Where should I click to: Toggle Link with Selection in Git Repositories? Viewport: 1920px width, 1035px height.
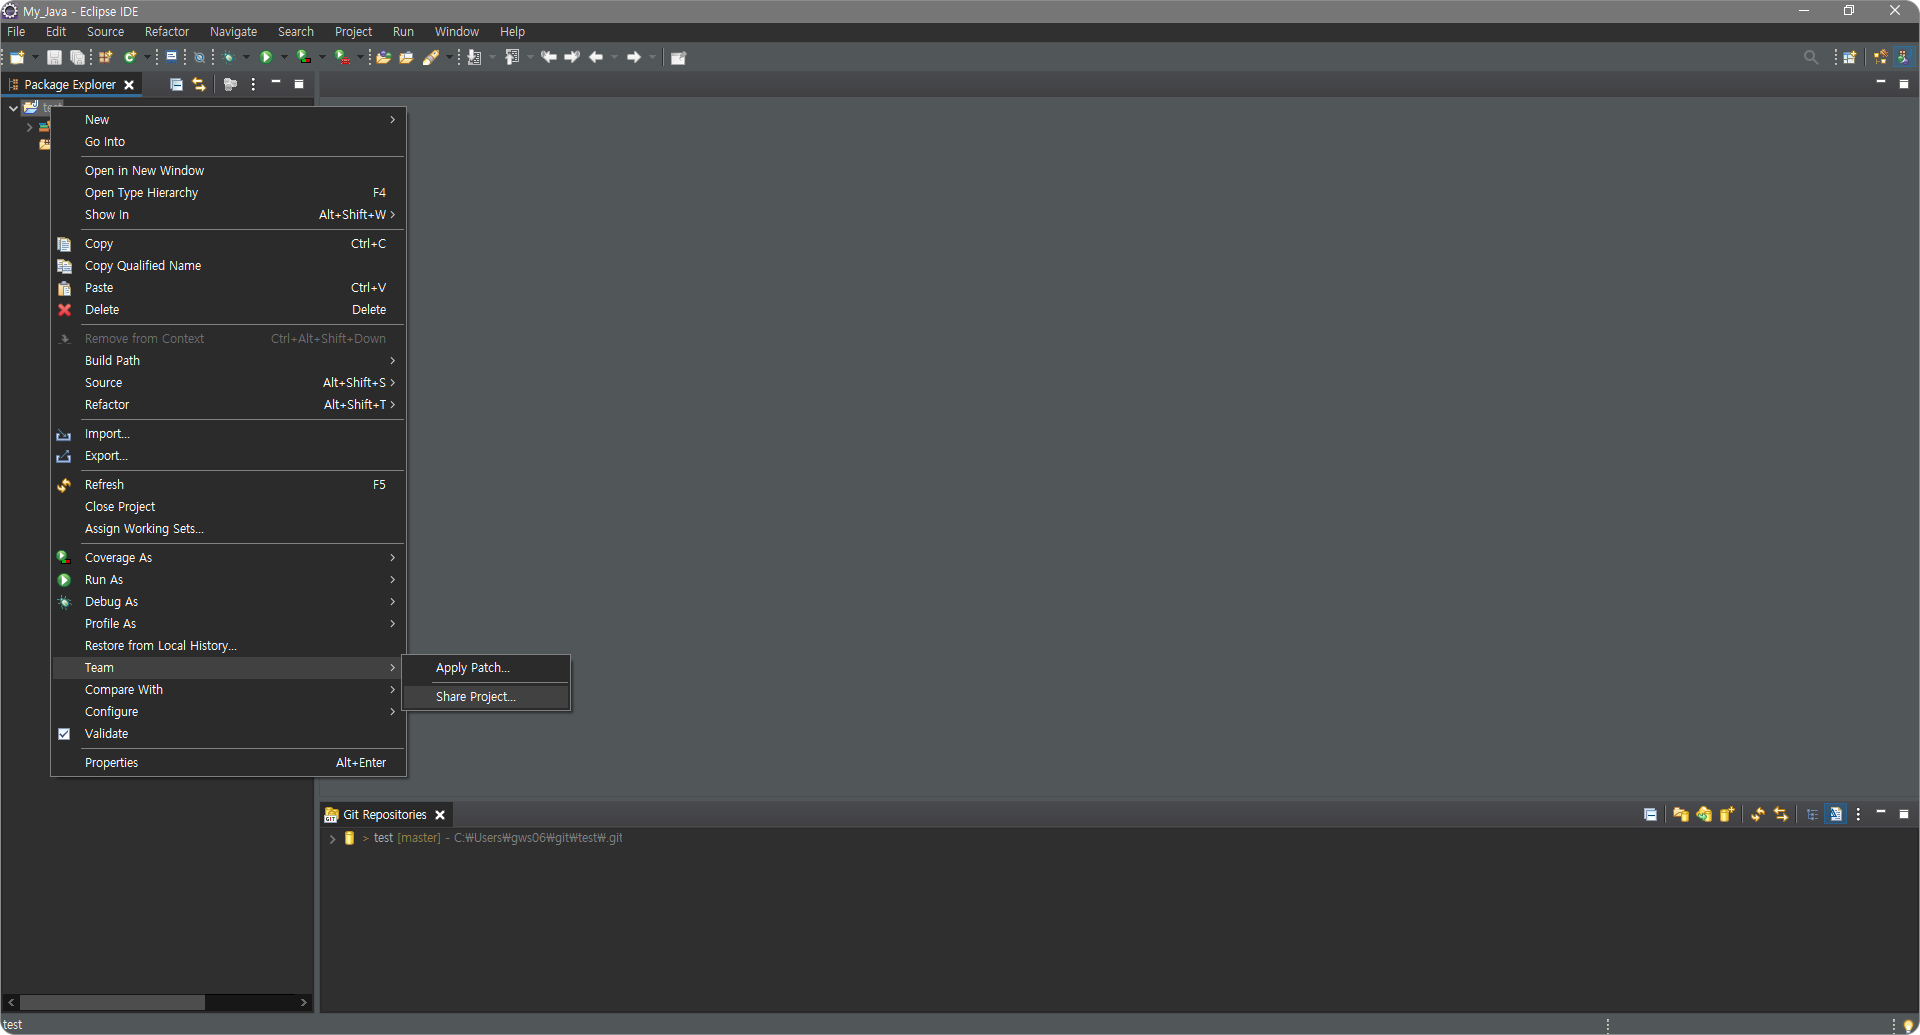[x=1781, y=815]
